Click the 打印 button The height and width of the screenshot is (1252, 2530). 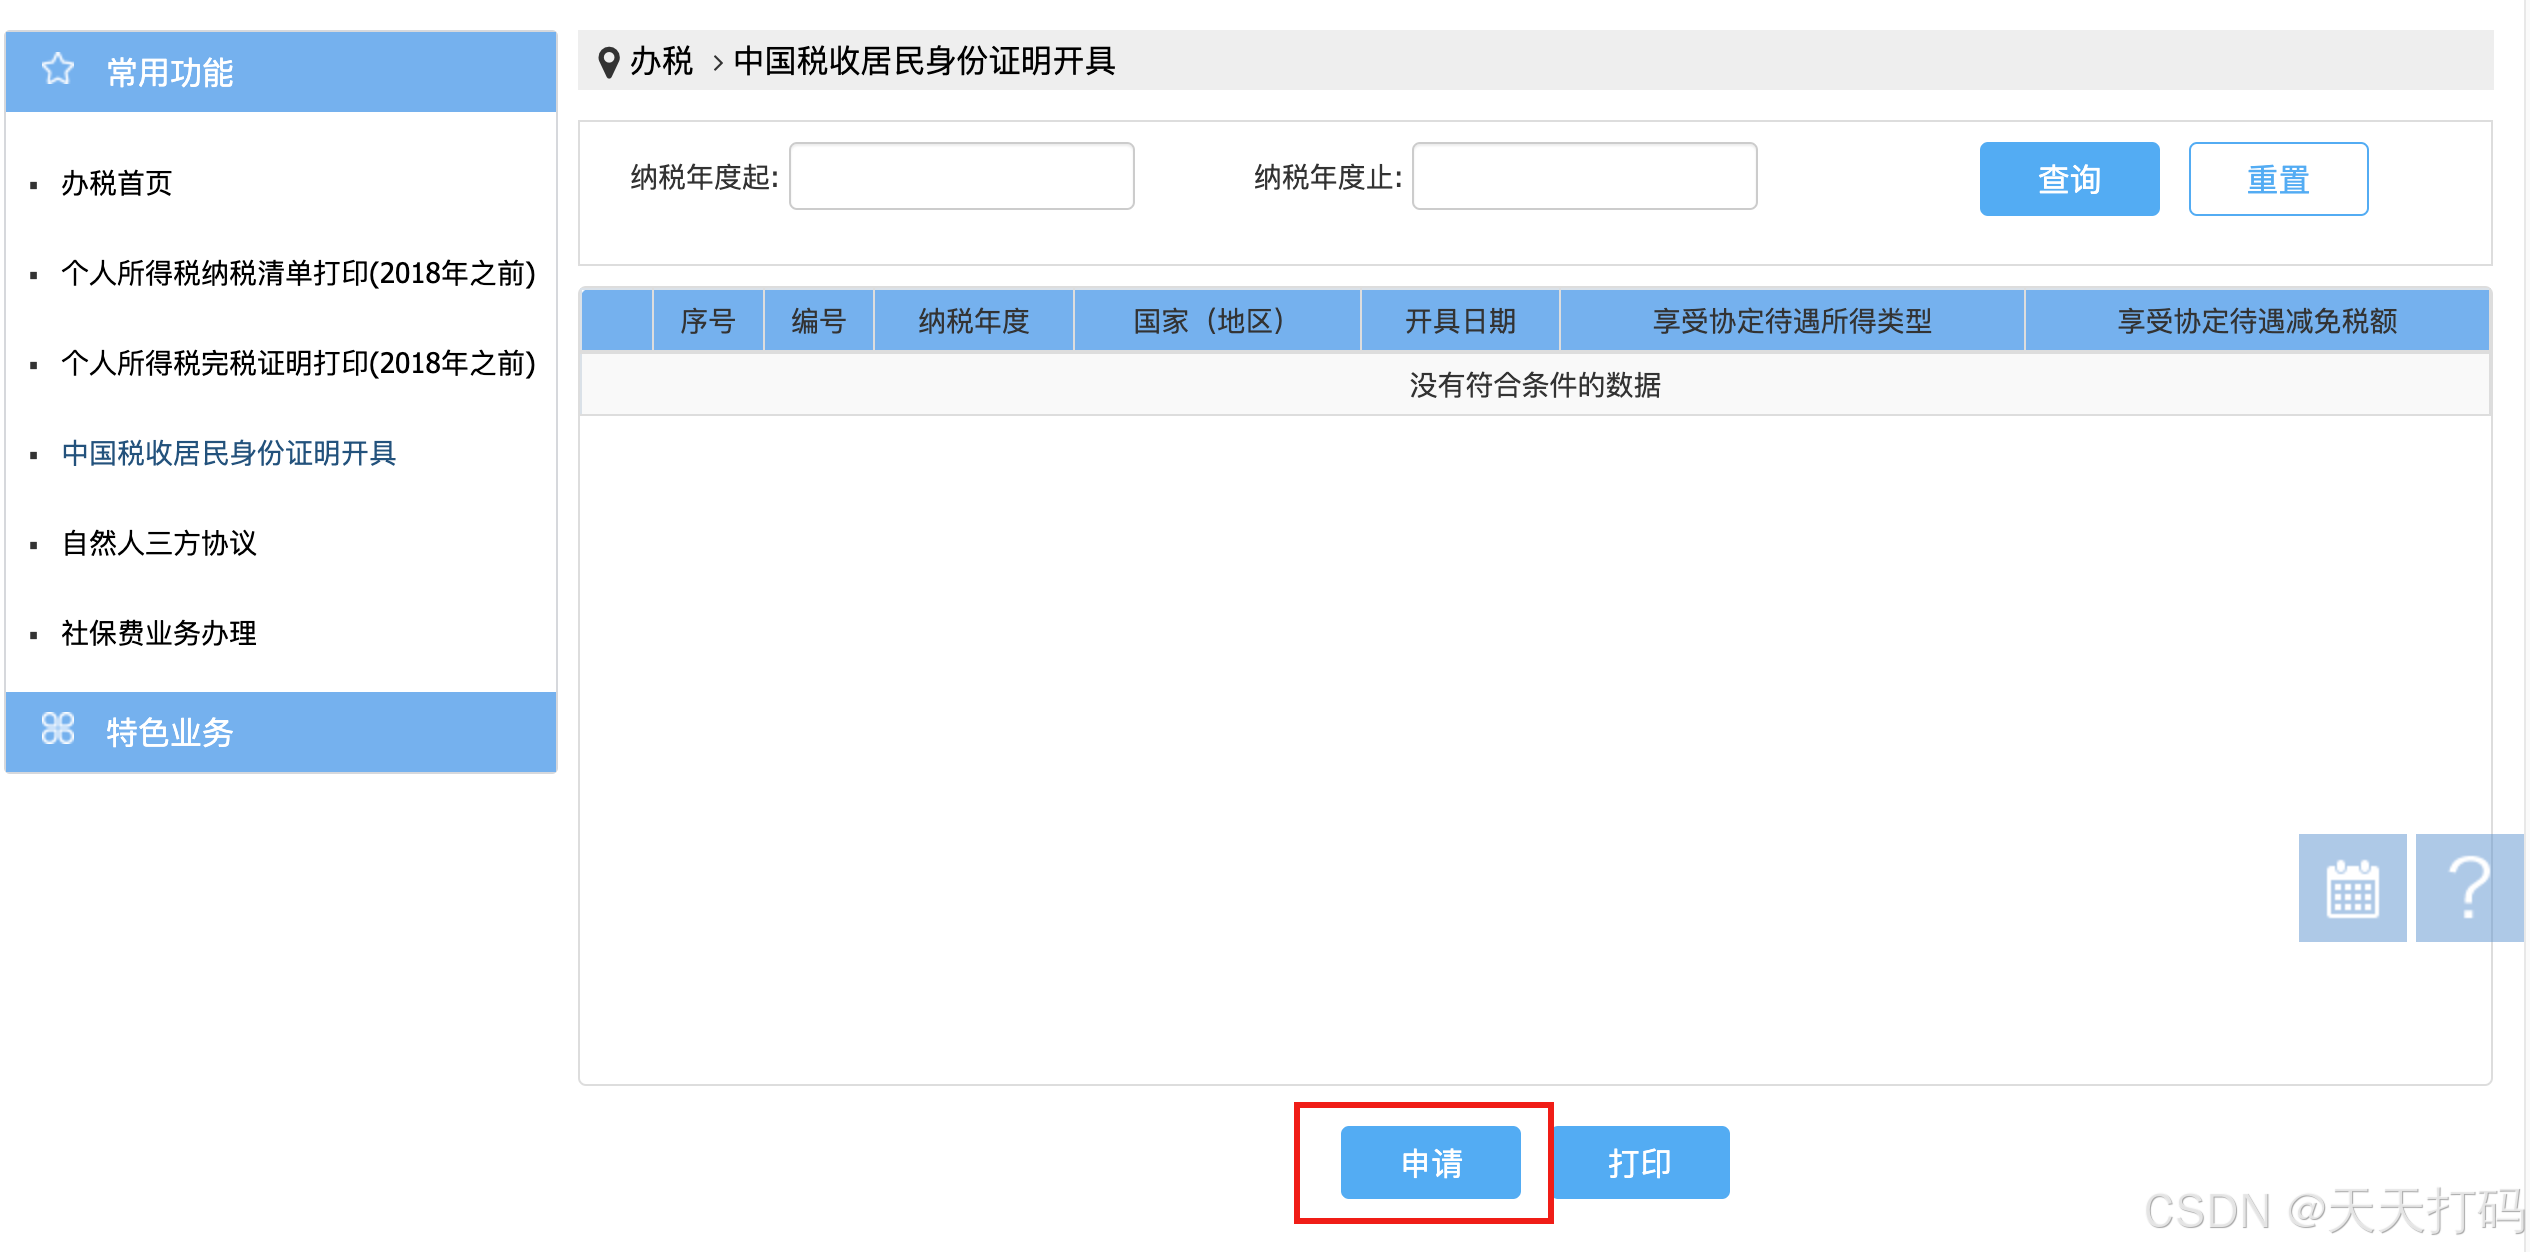tap(1640, 1162)
